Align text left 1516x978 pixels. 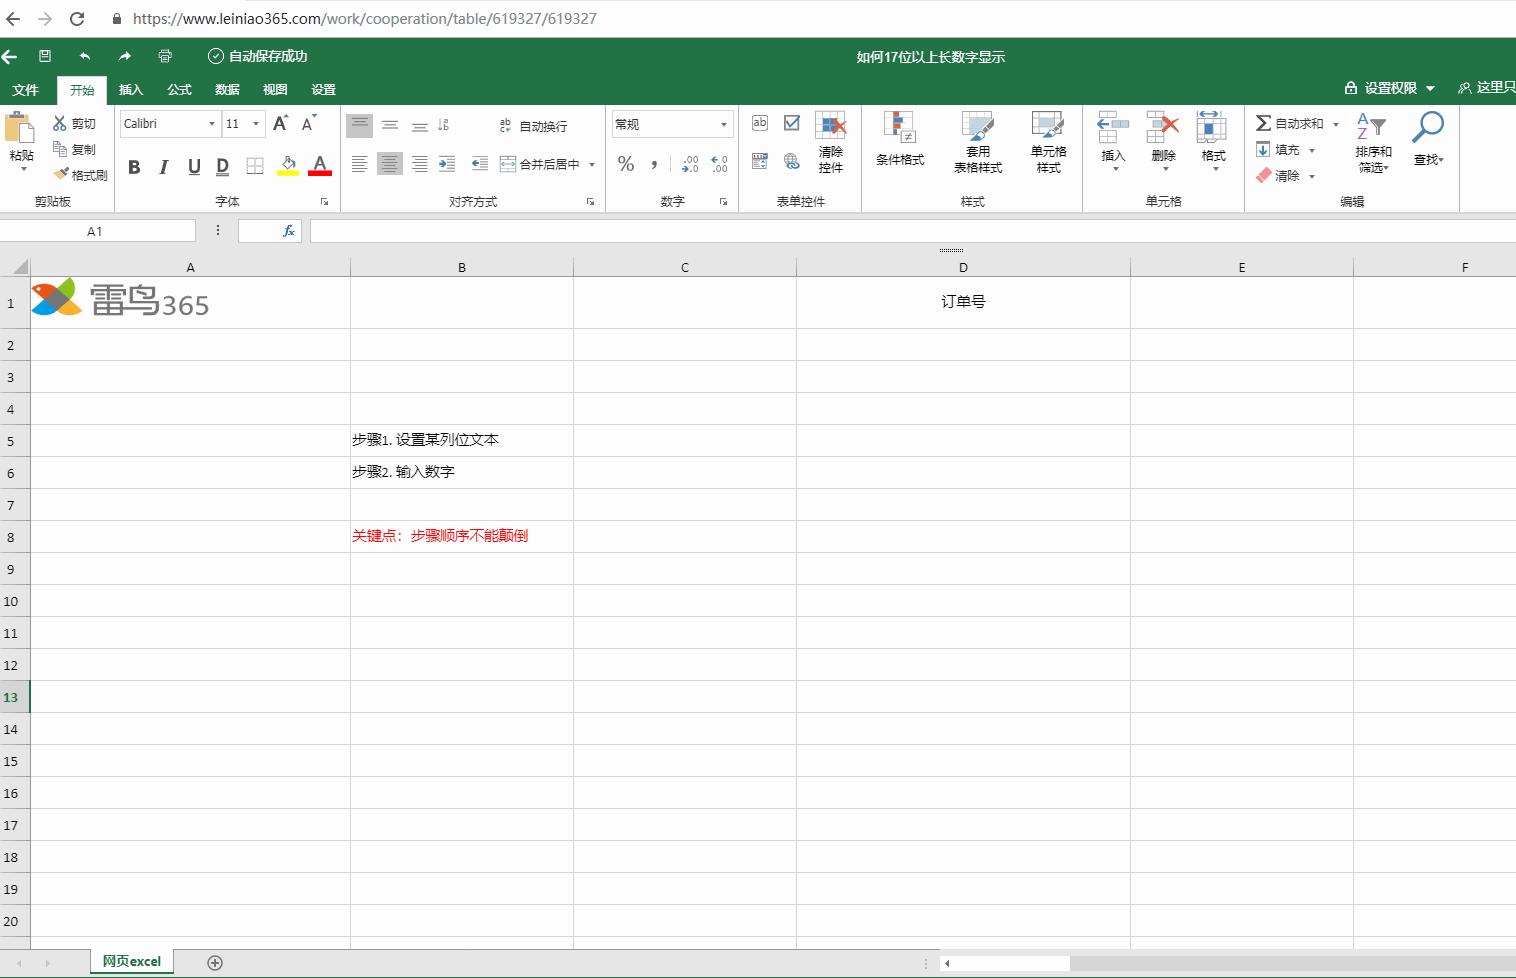(x=359, y=164)
